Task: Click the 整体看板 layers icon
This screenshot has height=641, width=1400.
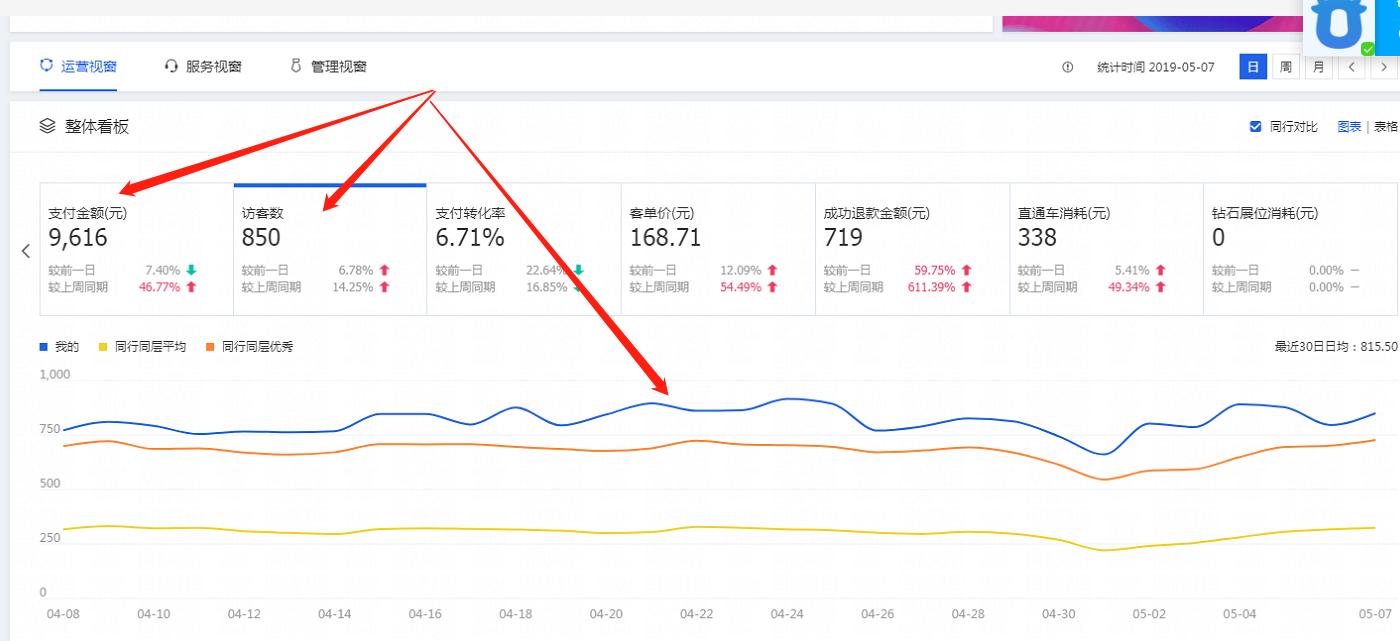Action: 47,126
